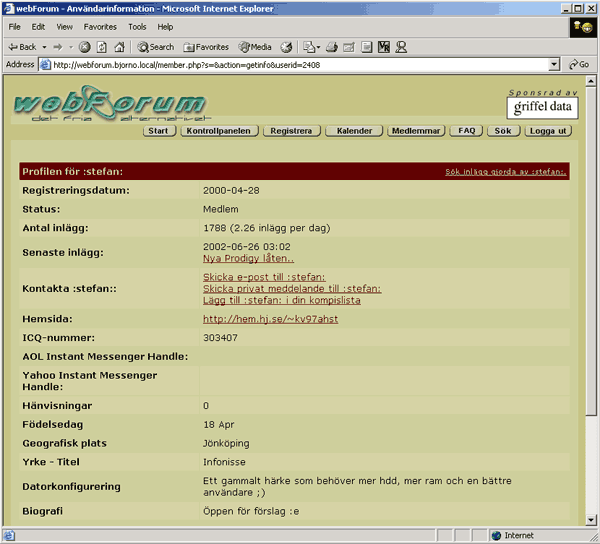Image resolution: width=600 pixels, height=544 pixels.
Task: Open the Search pane from toolbar
Action: coord(156,47)
